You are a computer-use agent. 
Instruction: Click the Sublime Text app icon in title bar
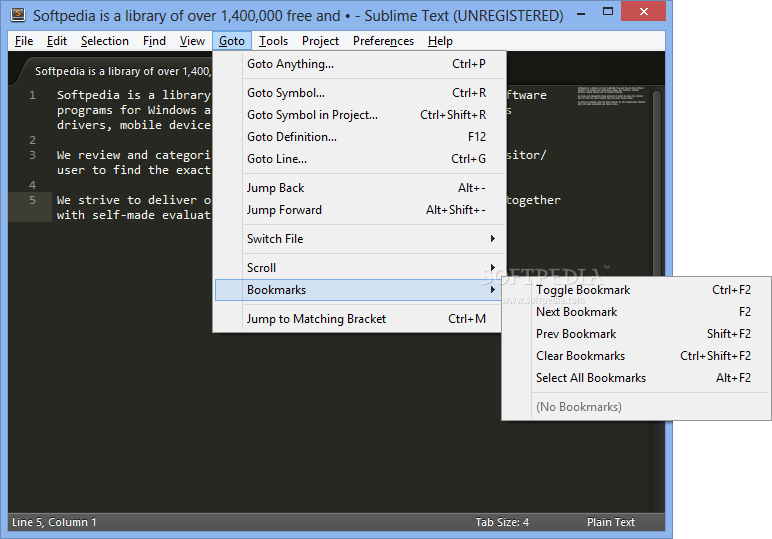point(18,15)
